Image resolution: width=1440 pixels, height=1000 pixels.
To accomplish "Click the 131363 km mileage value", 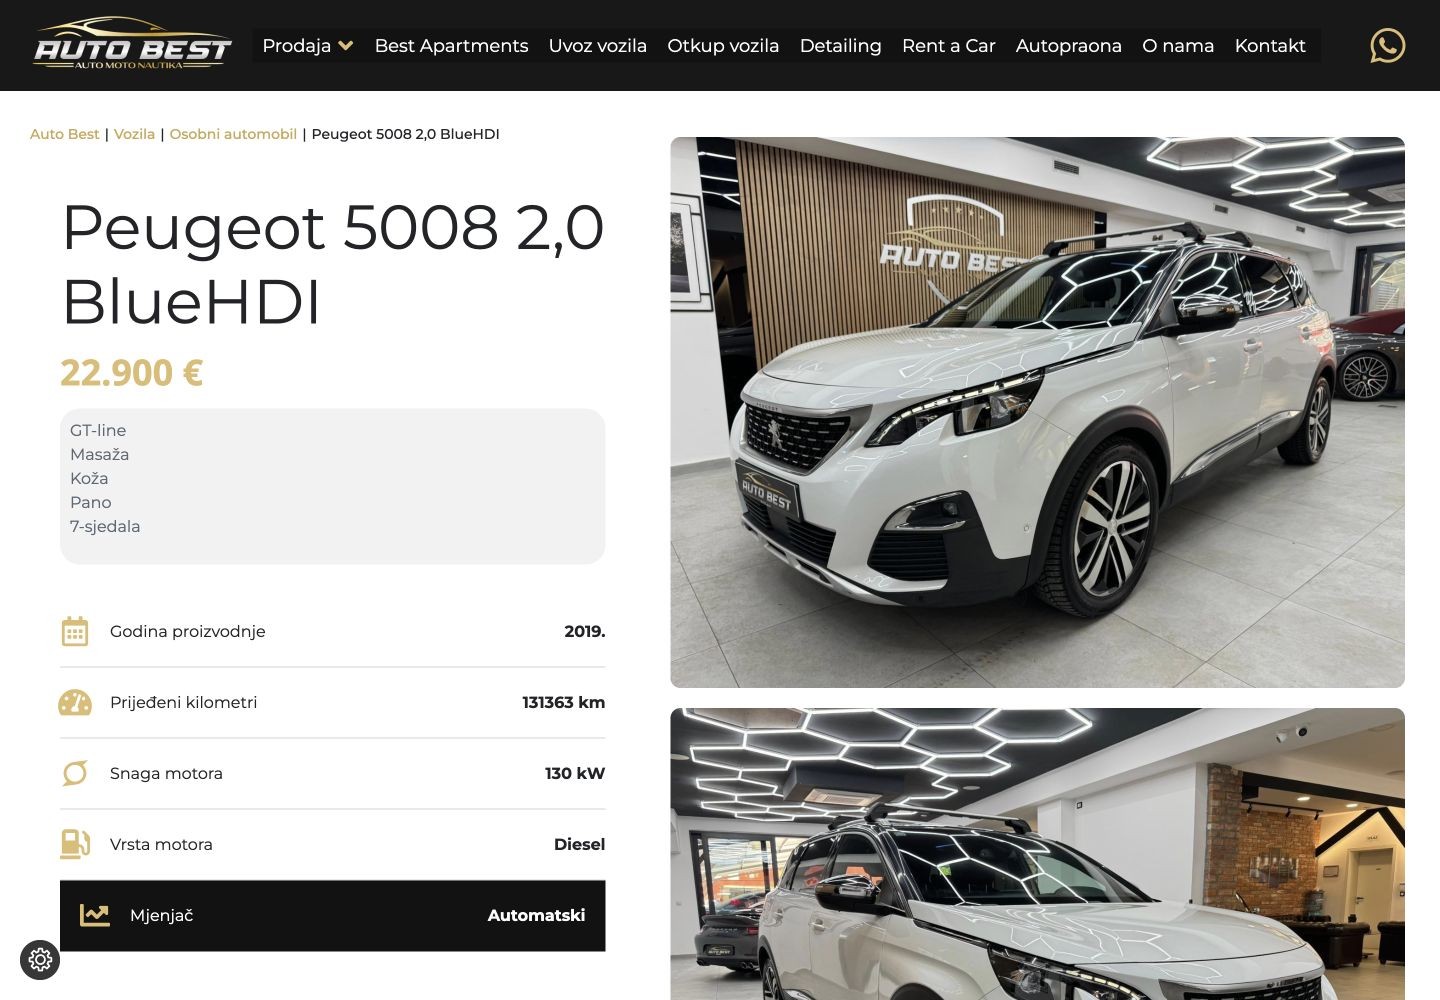I will [x=563, y=702].
